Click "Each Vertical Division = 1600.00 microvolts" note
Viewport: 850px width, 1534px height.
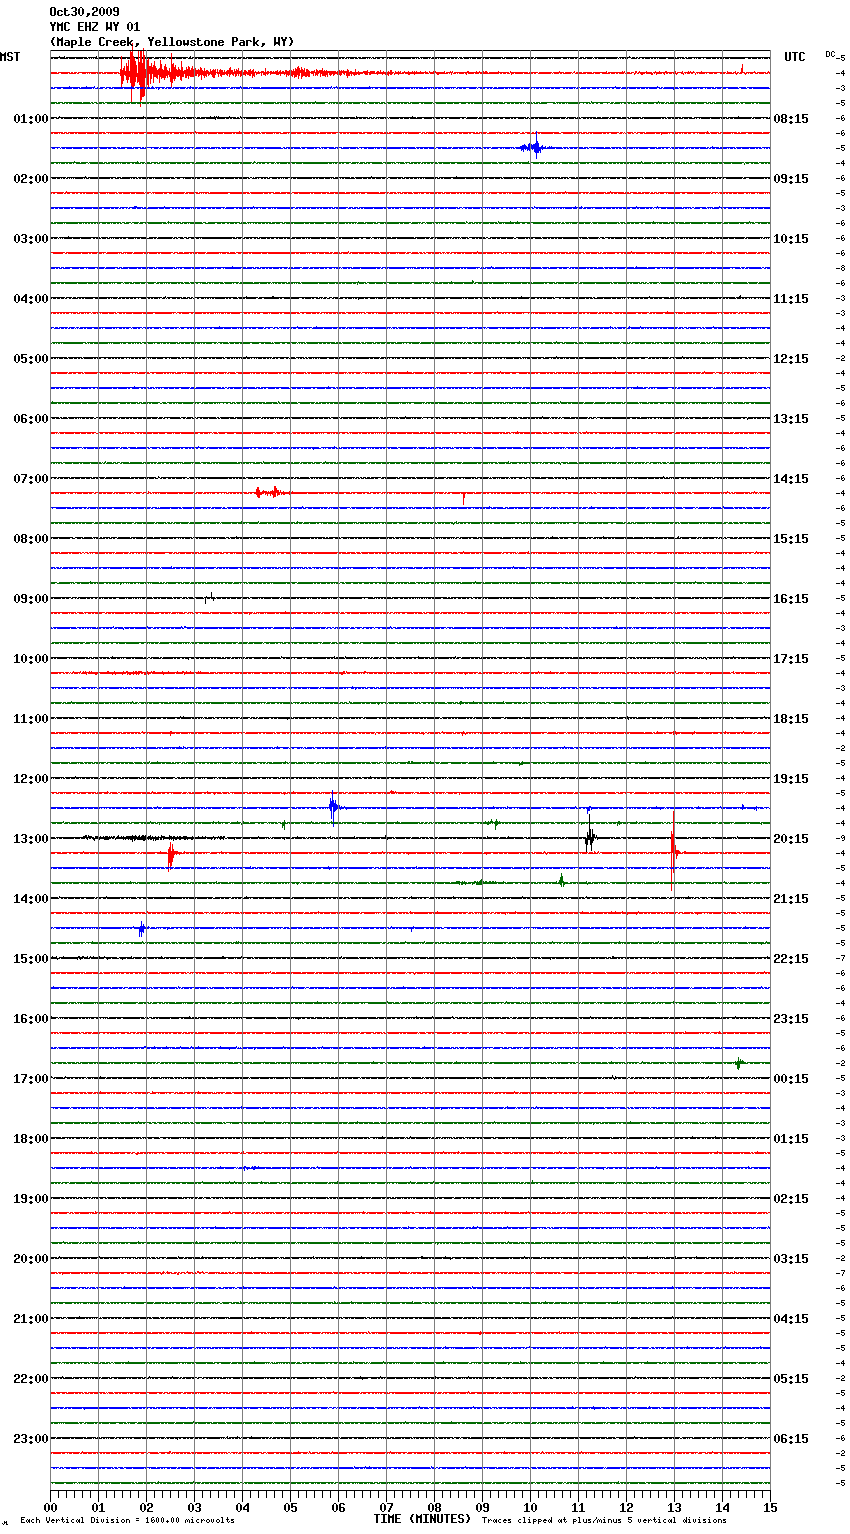pyautogui.click(x=127, y=1521)
